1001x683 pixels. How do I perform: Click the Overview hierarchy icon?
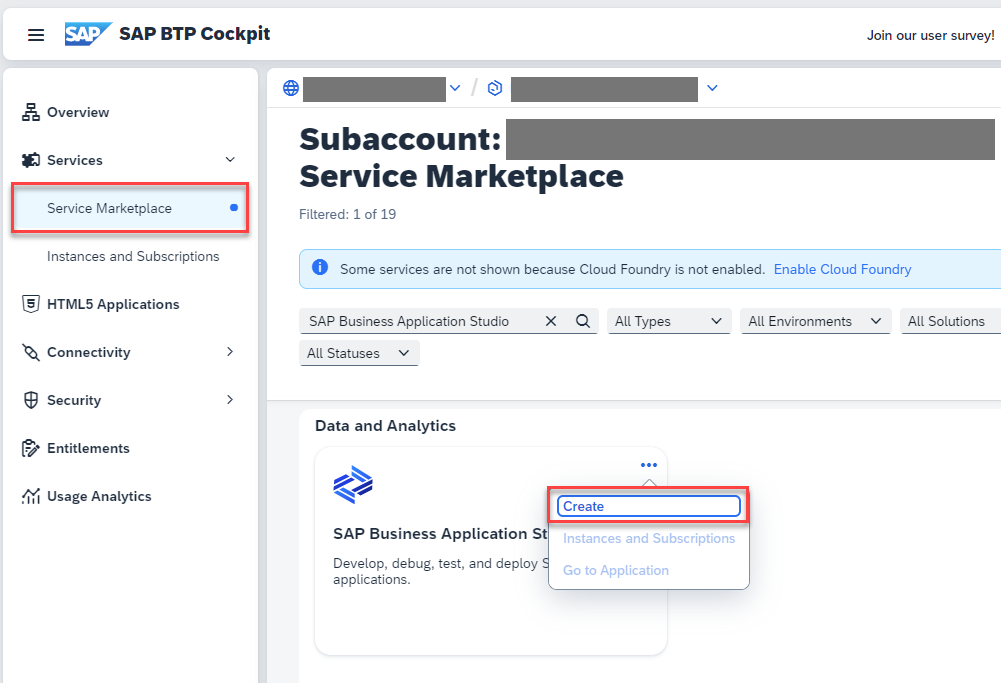(x=31, y=112)
